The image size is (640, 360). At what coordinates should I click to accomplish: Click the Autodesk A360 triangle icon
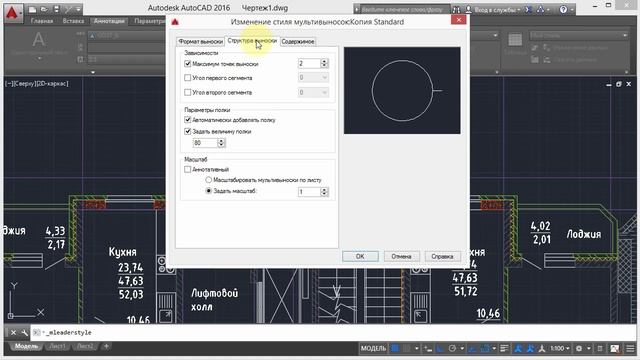[x=541, y=9]
